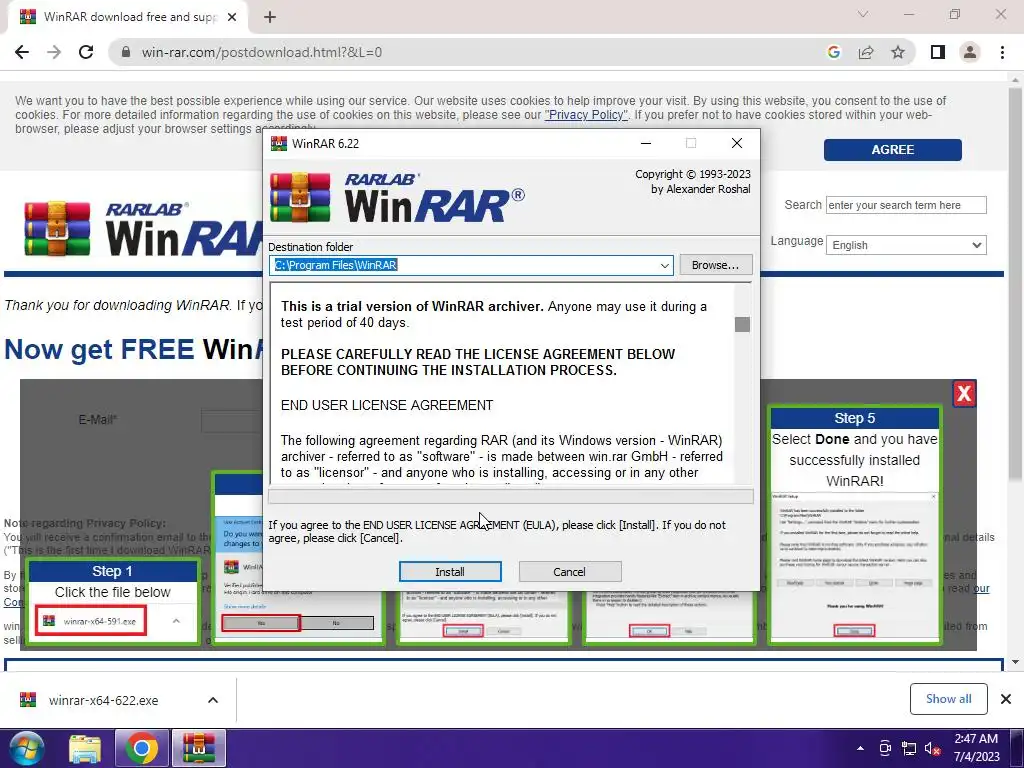Expand the Destination folder dropdown arrow

664,265
